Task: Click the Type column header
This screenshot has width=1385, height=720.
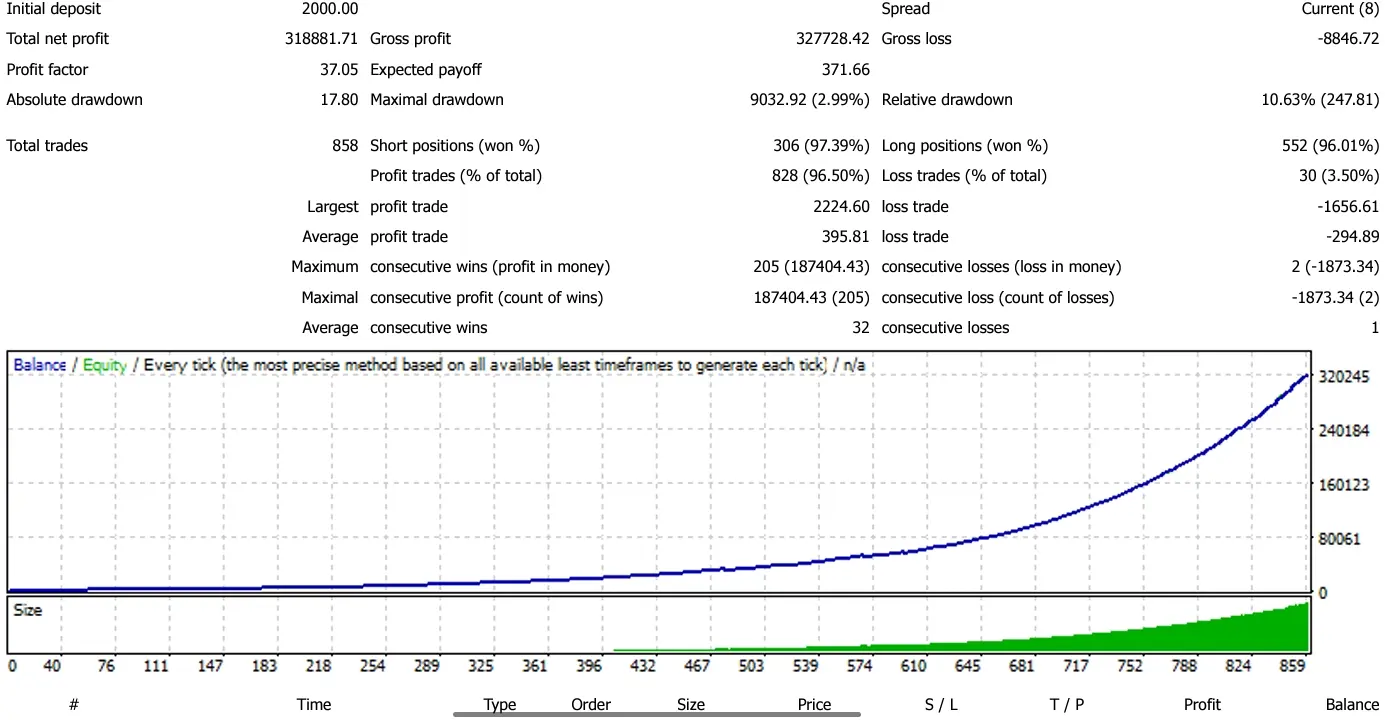Action: tap(500, 704)
